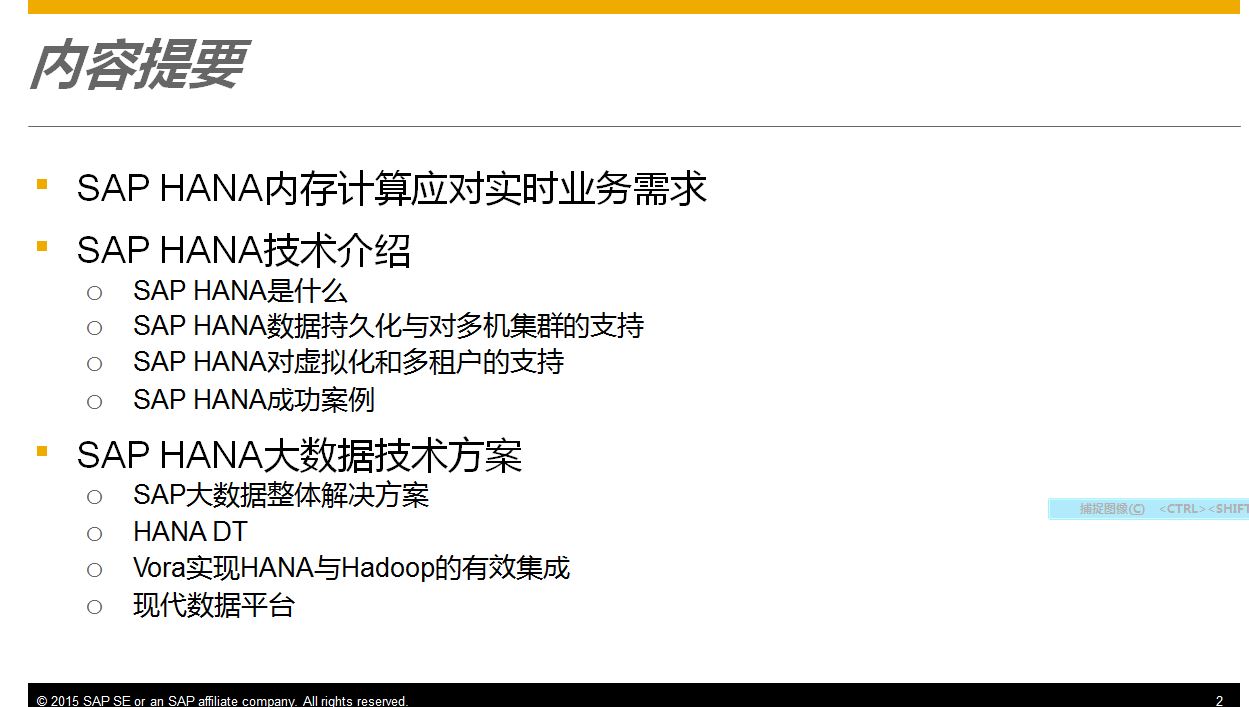This screenshot has height=707, width=1249.
Task: Select heading SAP HANA技术介绍
Action: click(244, 250)
